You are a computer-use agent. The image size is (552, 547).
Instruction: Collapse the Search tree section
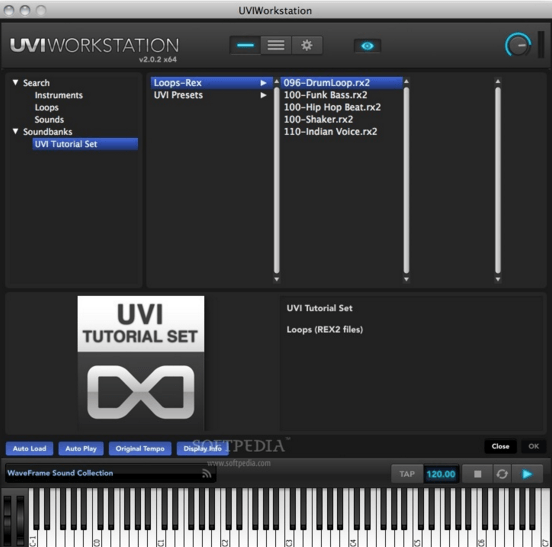(x=15, y=82)
